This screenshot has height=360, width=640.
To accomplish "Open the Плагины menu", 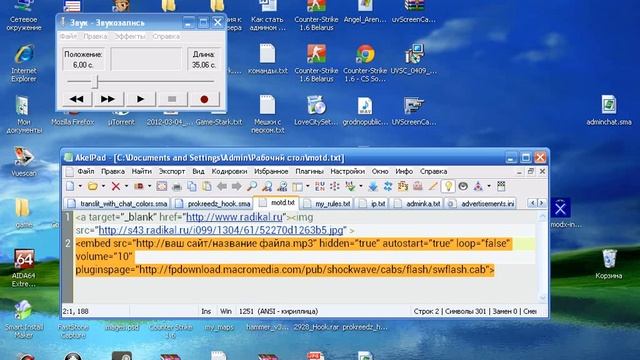I will [309, 171].
